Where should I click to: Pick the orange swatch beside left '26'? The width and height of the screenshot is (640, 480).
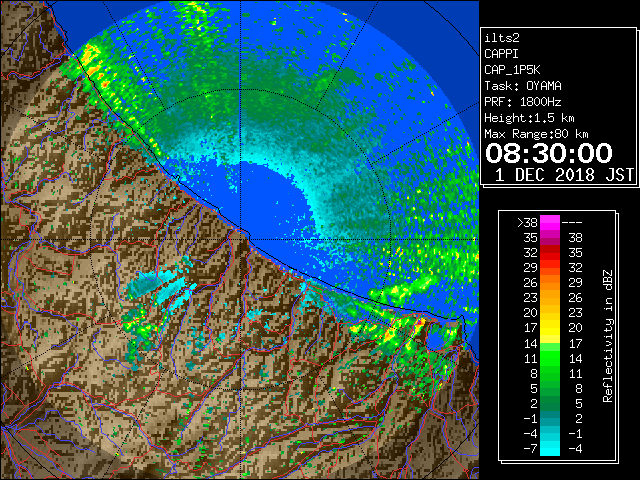pyautogui.click(x=550, y=282)
